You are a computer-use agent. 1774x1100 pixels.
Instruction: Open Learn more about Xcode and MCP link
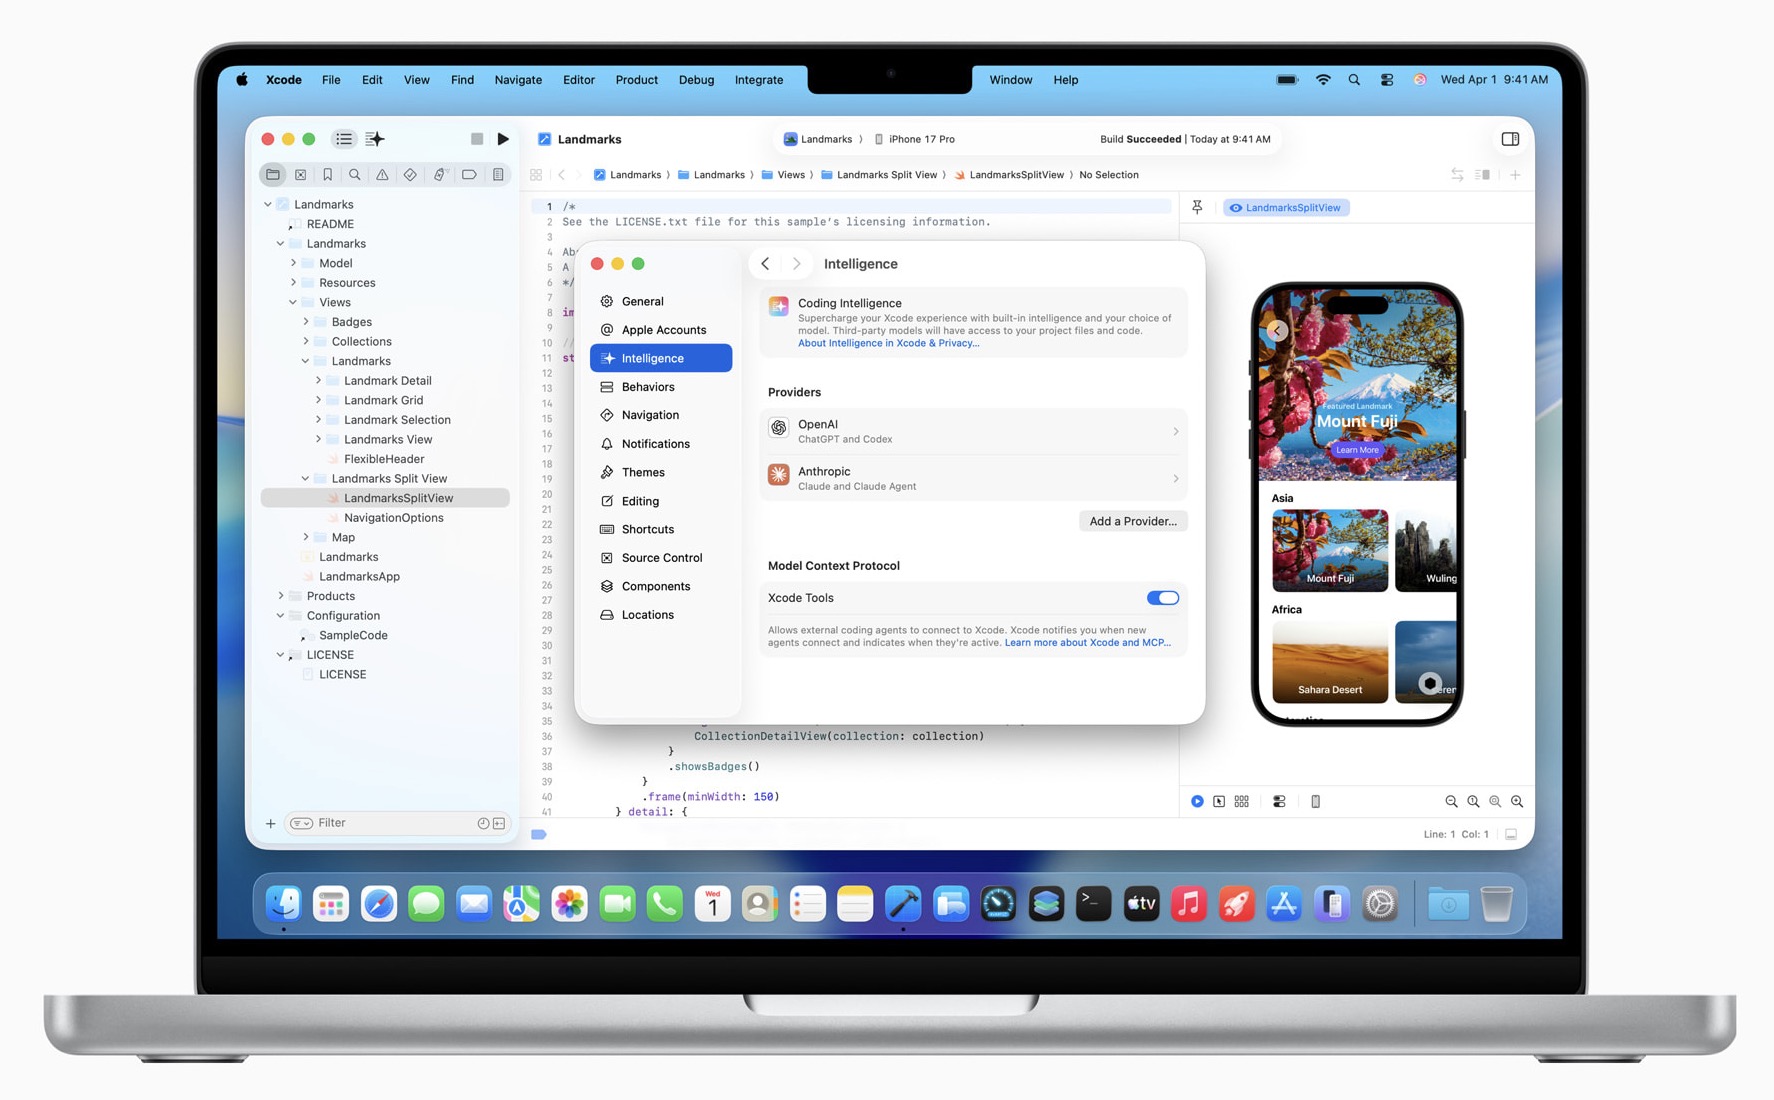(x=1087, y=642)
